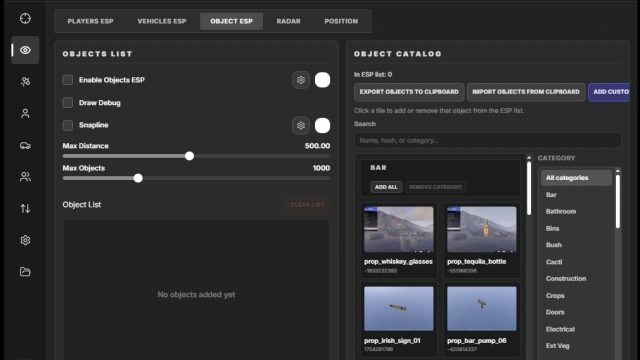Click Add All in Bar category
The image size is (640, 360).
click(386, 187)
